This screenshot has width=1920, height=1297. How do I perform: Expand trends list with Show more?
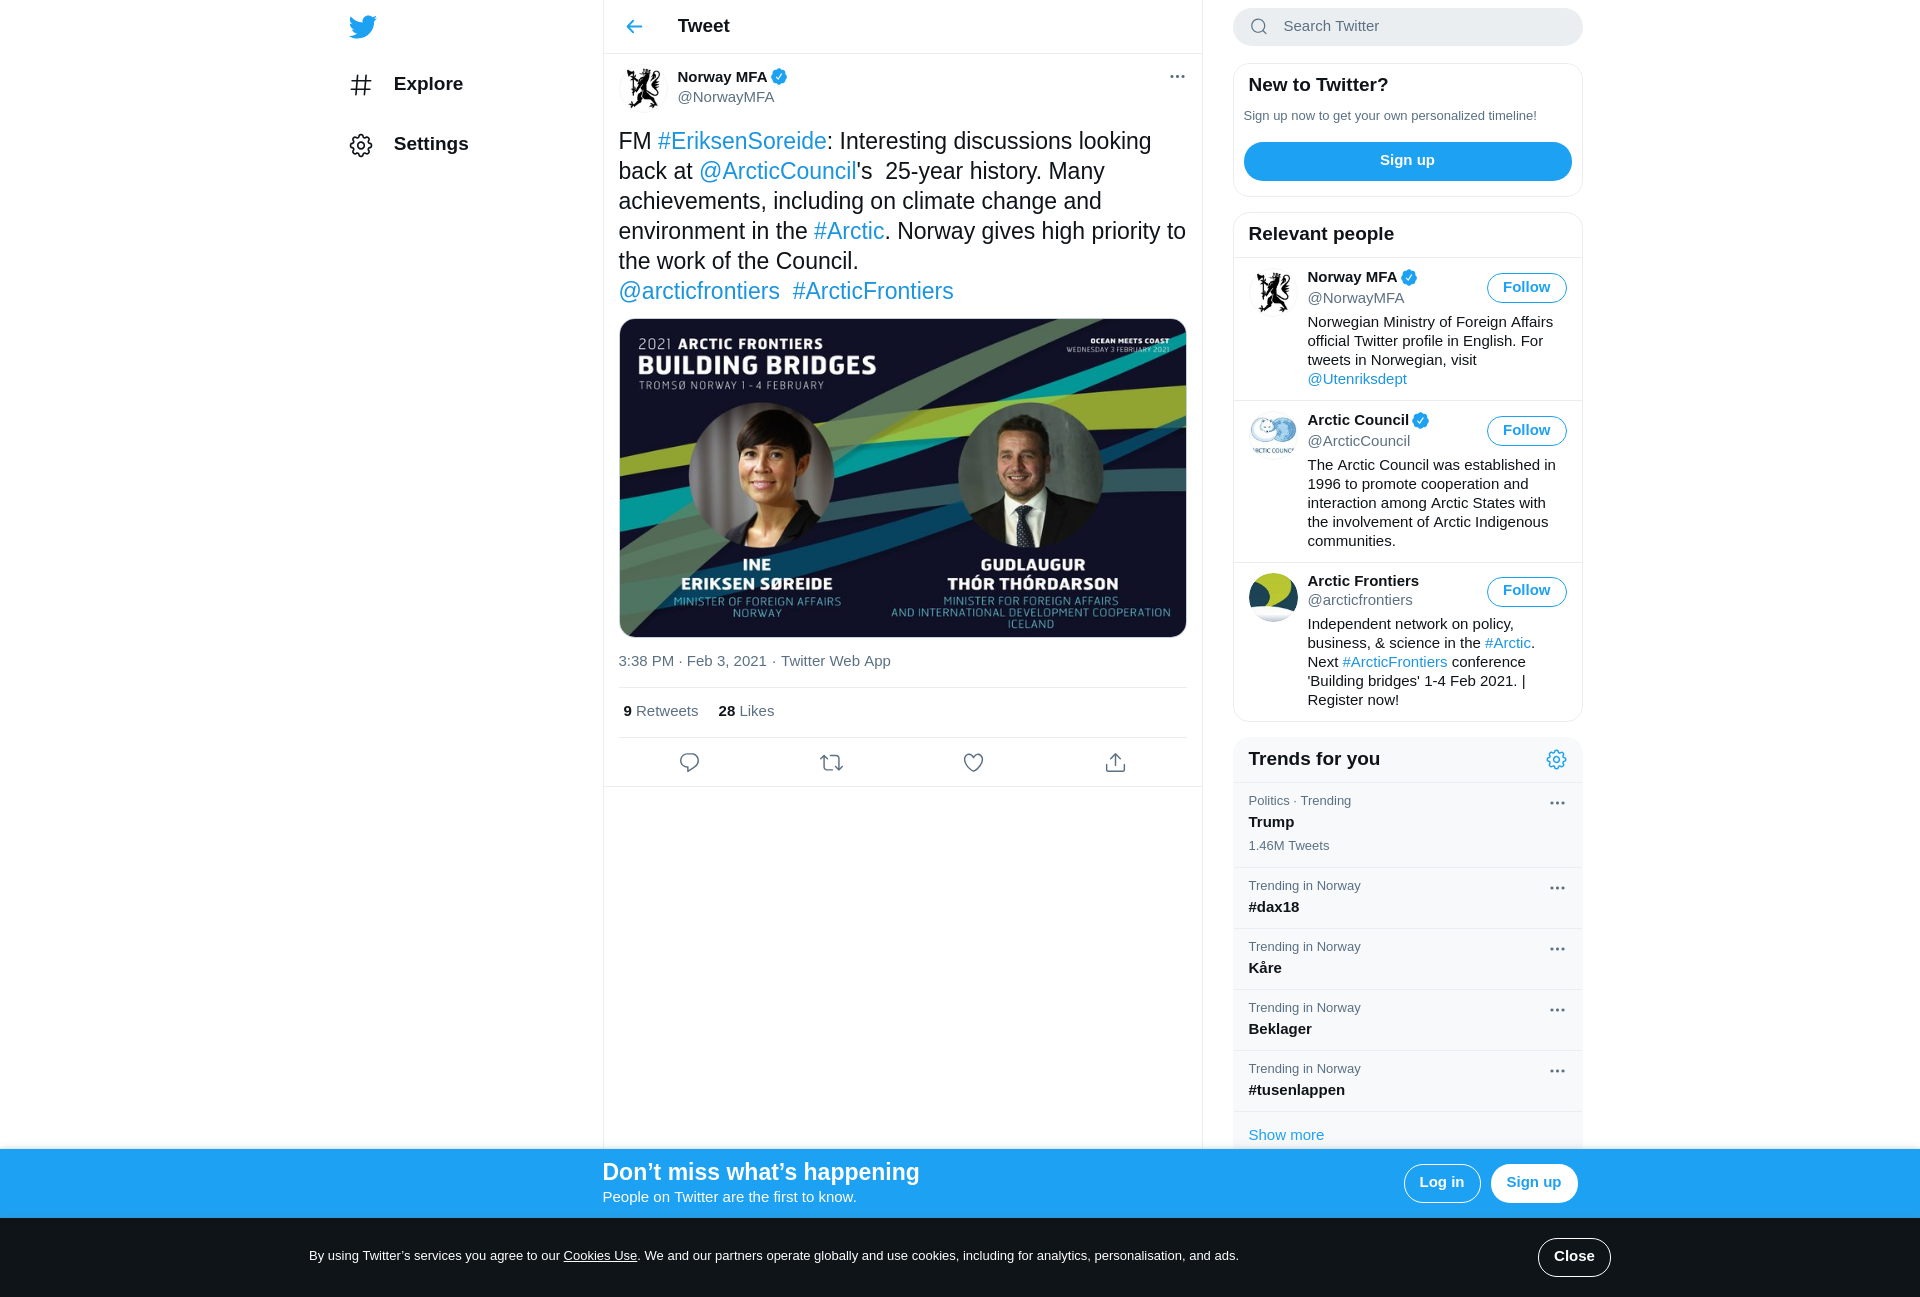click(x=1286, y=1135)
